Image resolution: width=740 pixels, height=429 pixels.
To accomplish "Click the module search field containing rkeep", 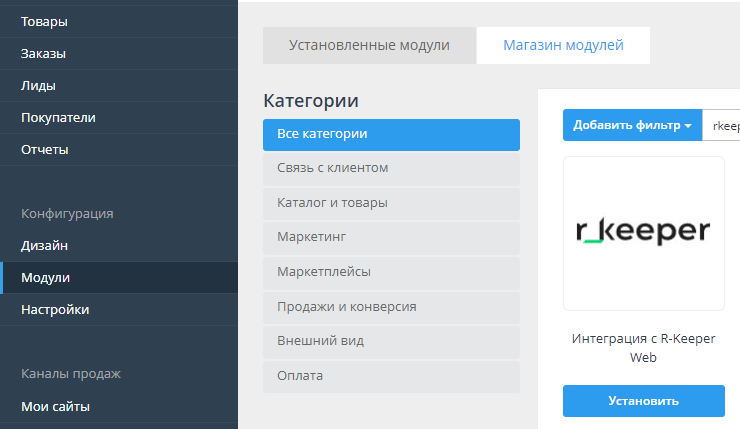I will tap(721, 125).
